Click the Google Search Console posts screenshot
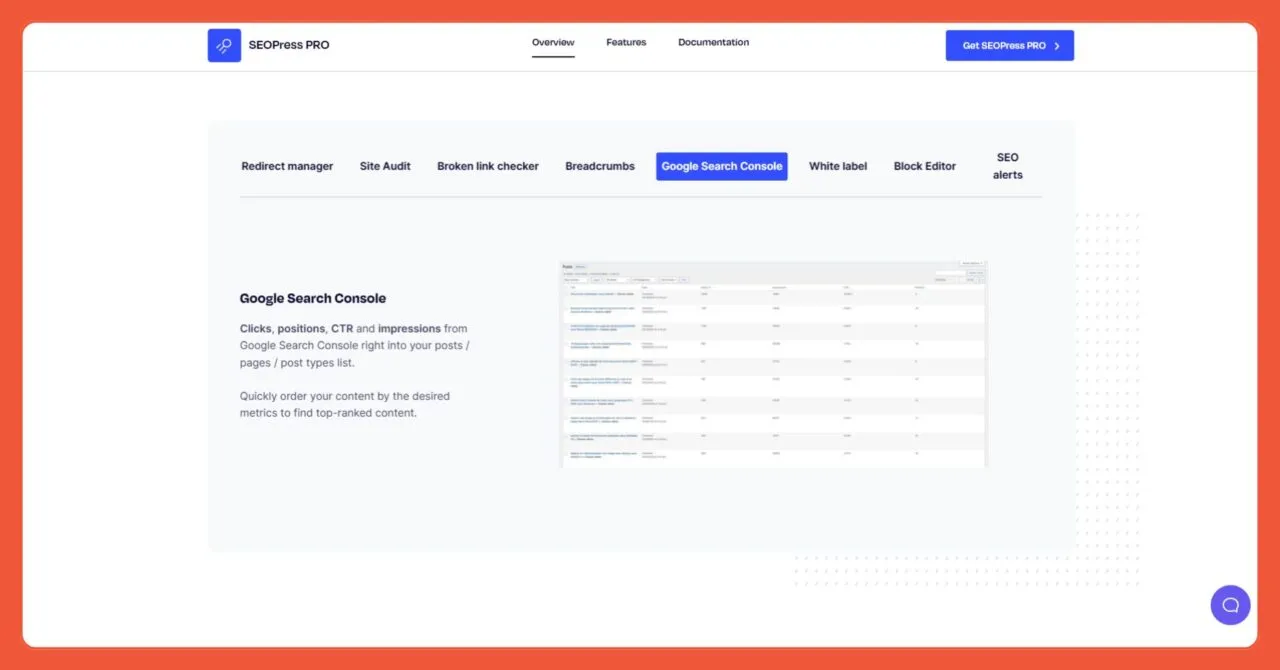The image size is (1280, 670). coord(773,365)
